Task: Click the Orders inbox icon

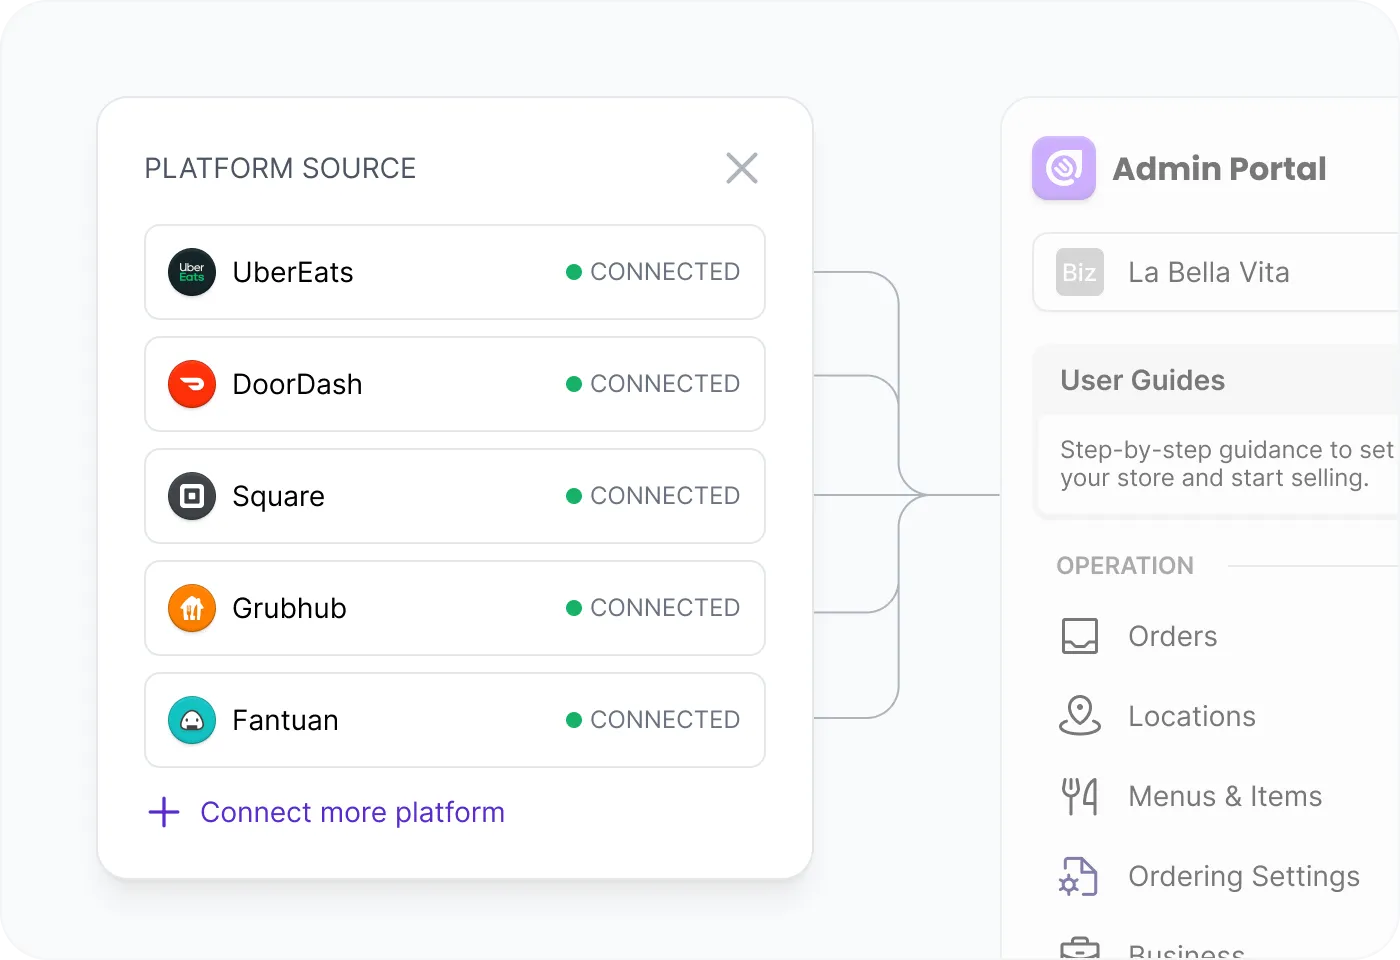Action: pos(1080,636)
